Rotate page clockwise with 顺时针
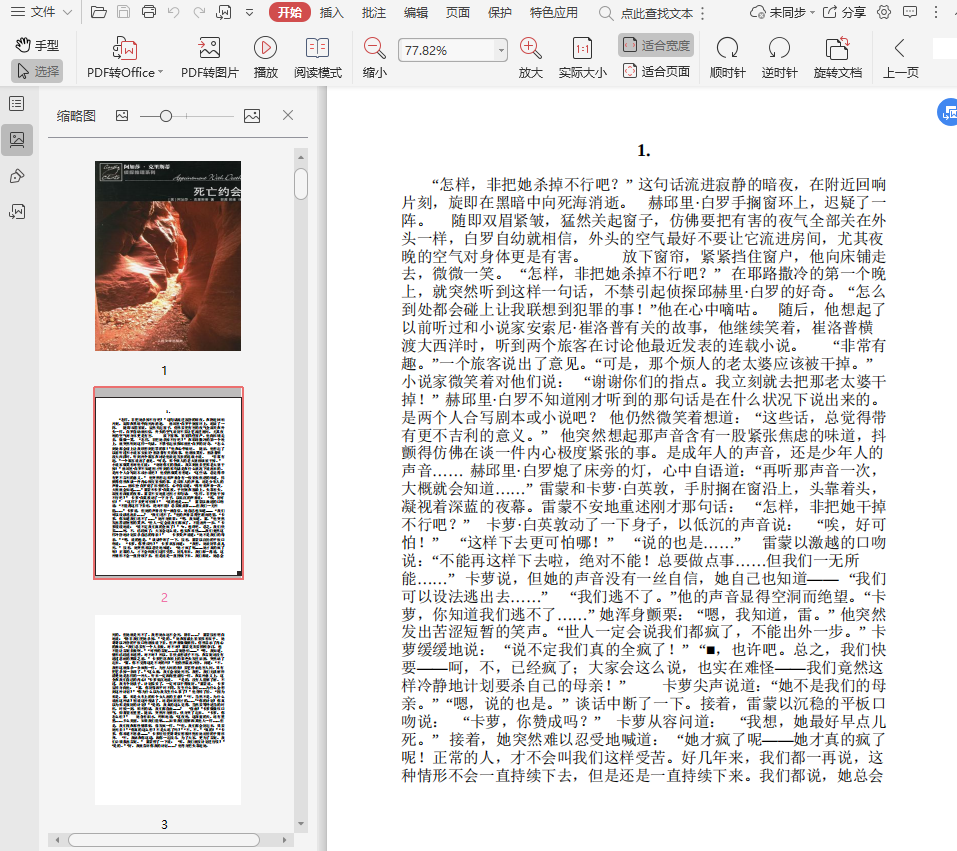The height and width of the screenshot is (851, 957). (x=727, y=57)
